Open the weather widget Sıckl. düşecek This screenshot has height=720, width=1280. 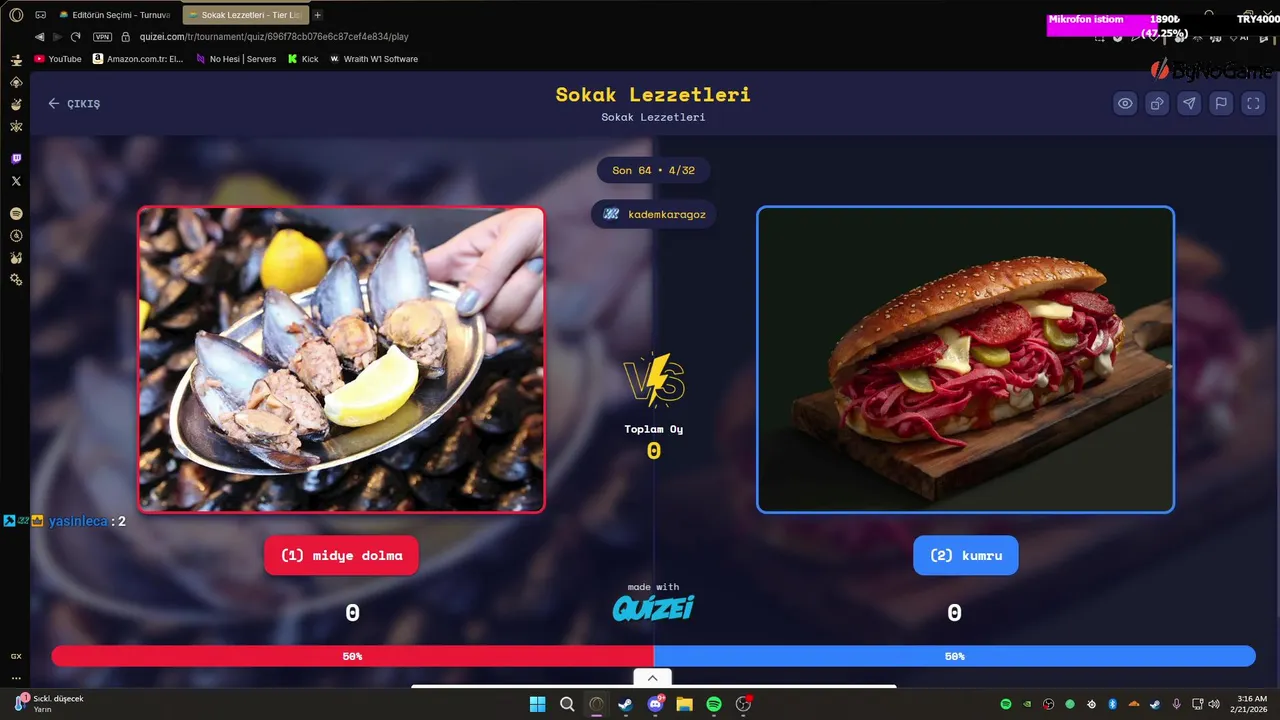tap(50, 704)
